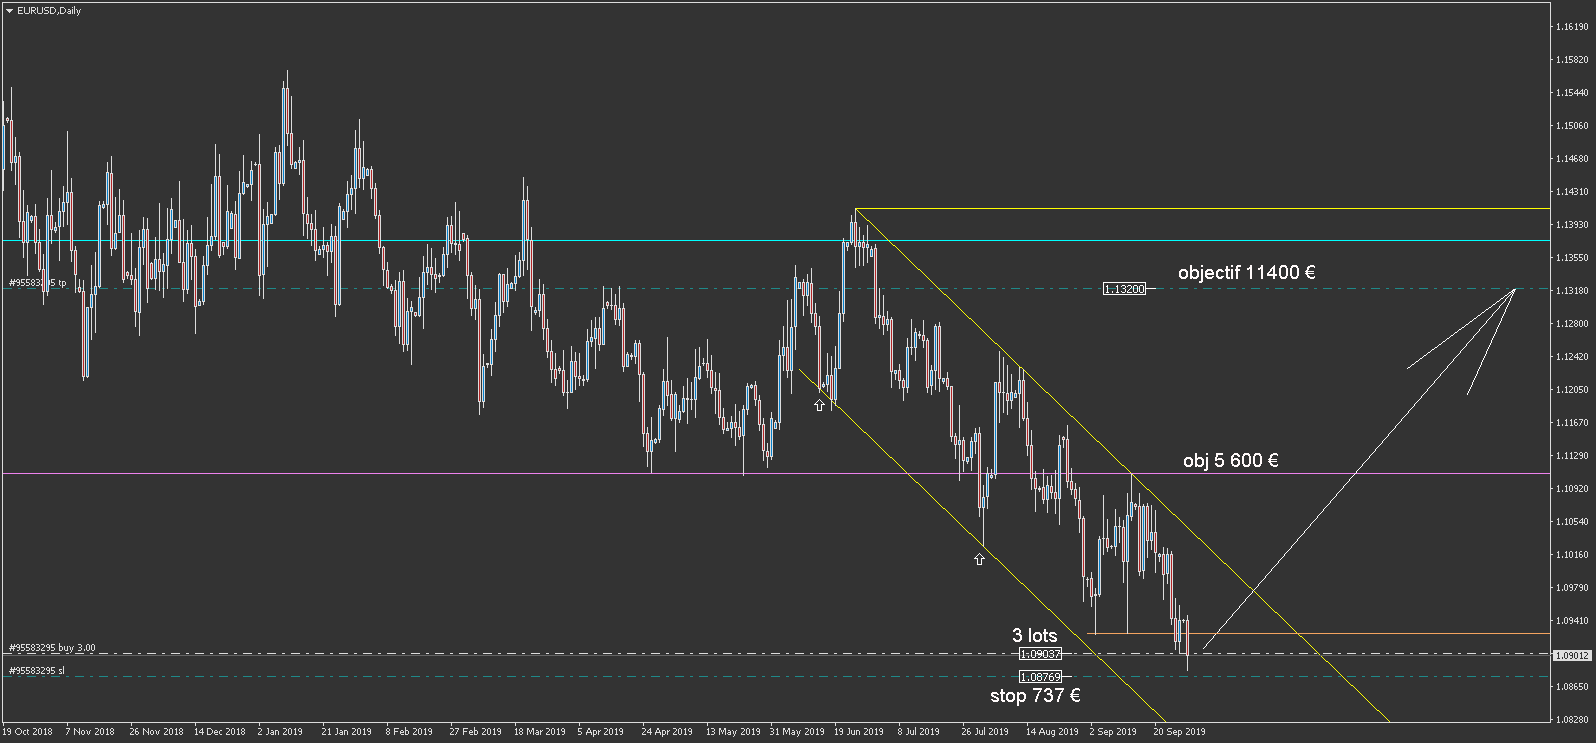
Task: Click the '14 Aug 2019' date on time axis
Action: pos(1052,732)
